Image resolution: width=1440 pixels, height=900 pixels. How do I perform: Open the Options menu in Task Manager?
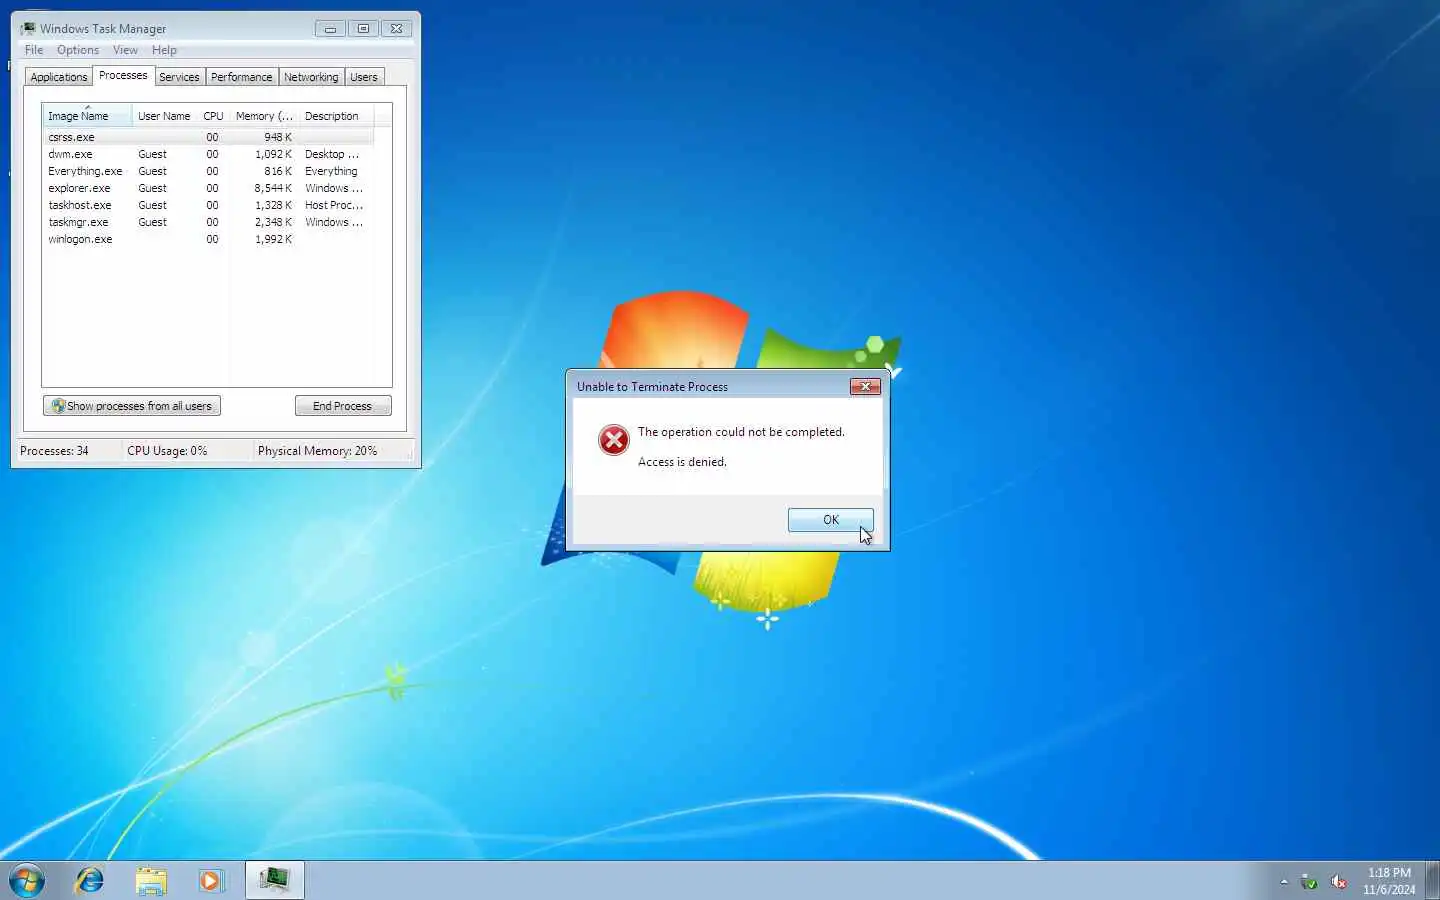click(x=78, y=50)
